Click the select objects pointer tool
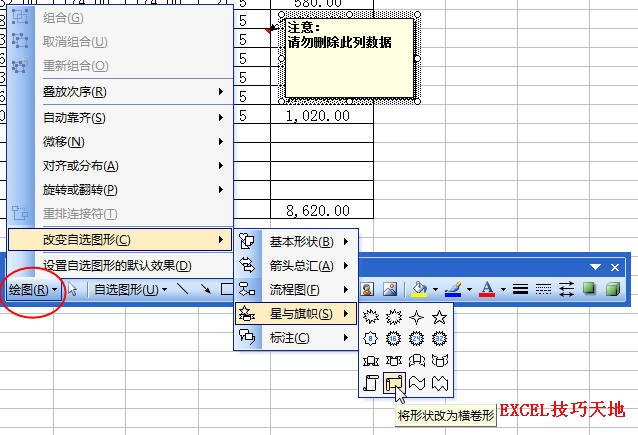638x435 pixels. pyautogui.click(x=72, y=289)
